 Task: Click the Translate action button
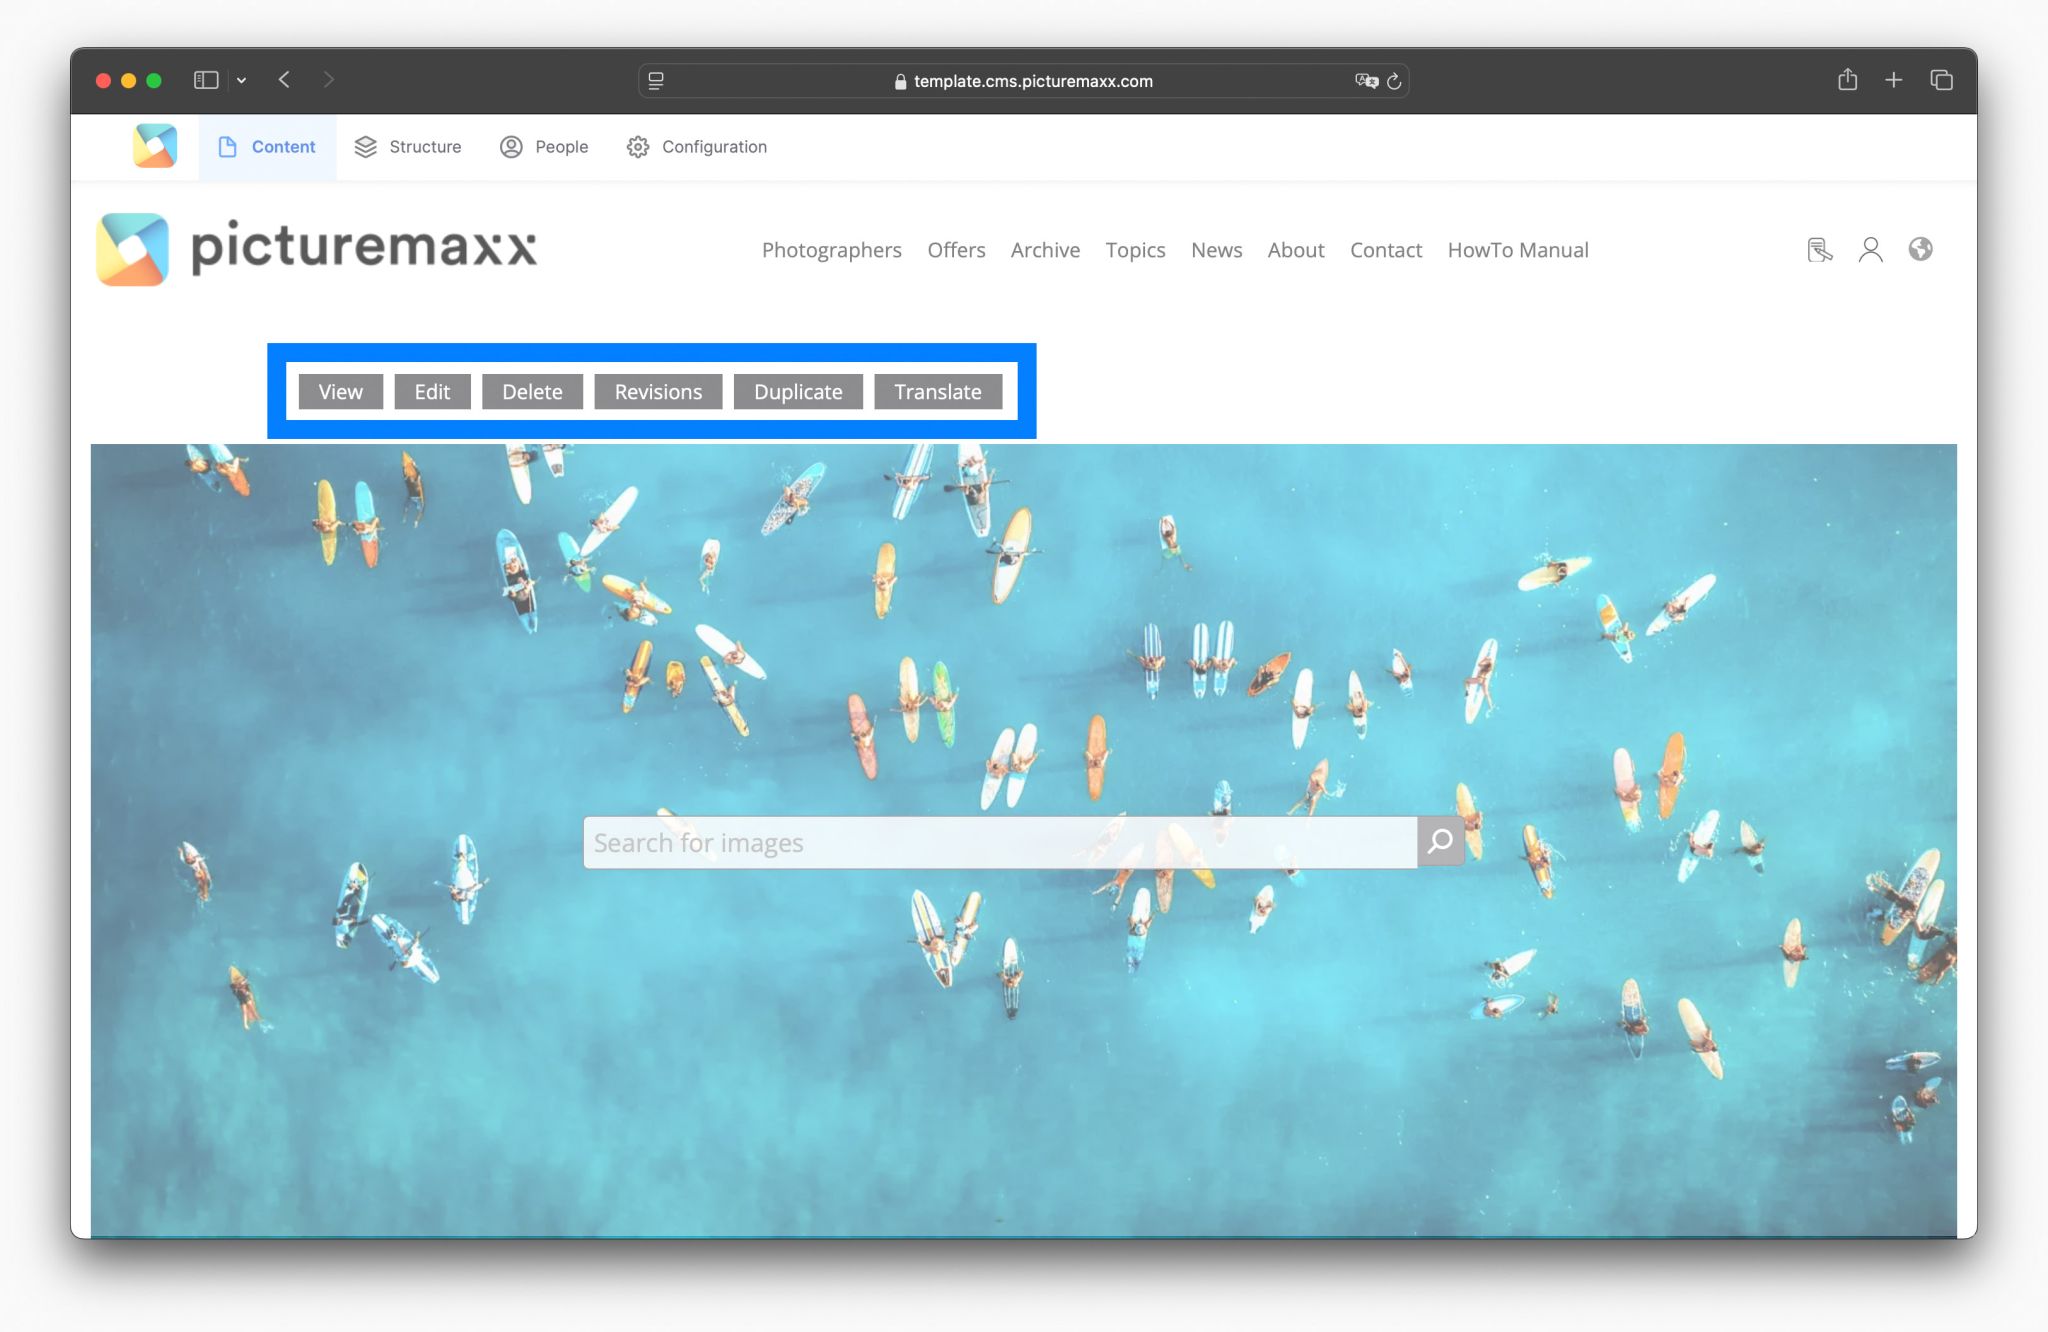tap(938, 391)
